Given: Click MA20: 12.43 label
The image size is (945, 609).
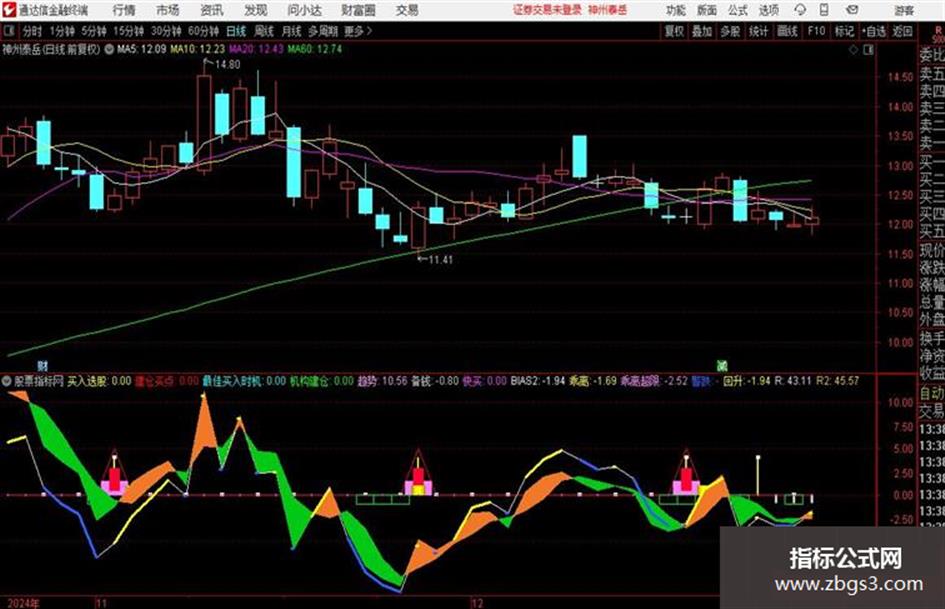Looking at the screenshot, I should 256,49.
